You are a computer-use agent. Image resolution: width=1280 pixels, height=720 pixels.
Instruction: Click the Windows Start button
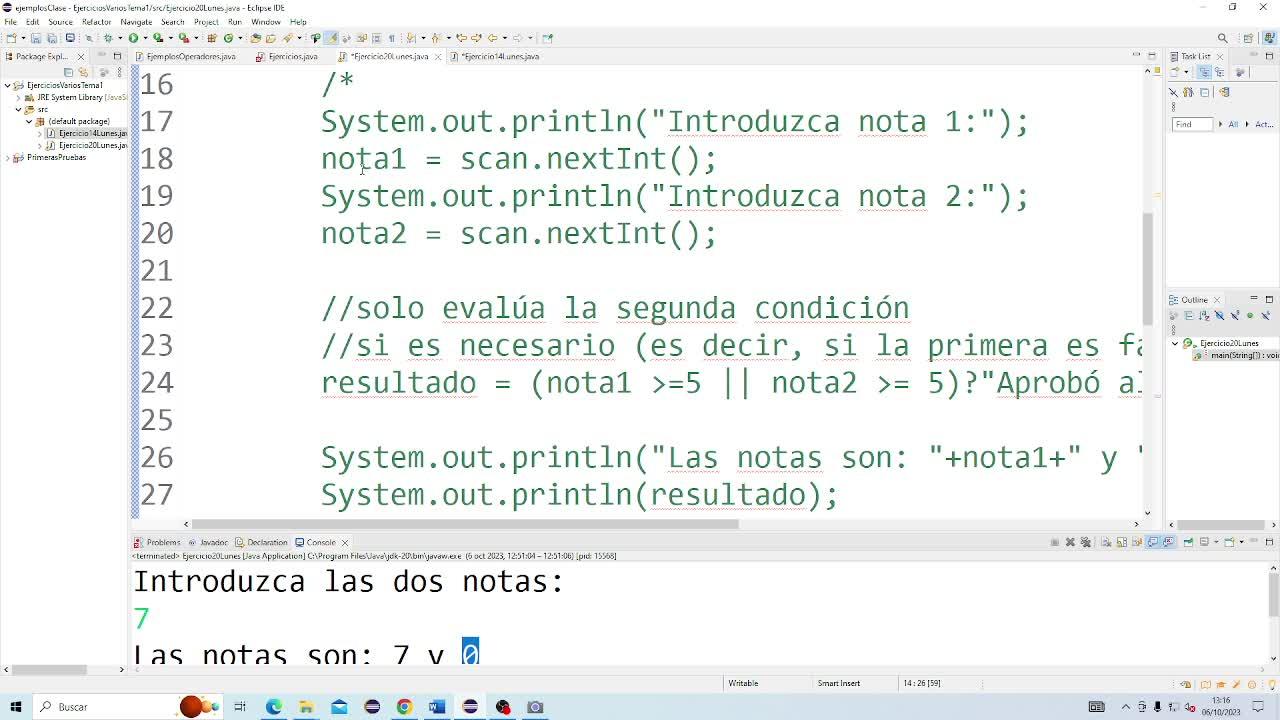[x=16, y=707]
